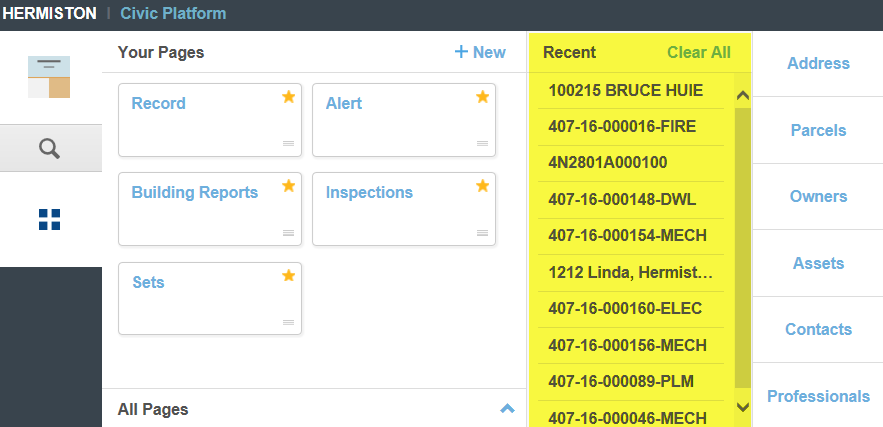Click the star icon on Sets card
Viewport: 883px width, 427px height.
(288, 276)
